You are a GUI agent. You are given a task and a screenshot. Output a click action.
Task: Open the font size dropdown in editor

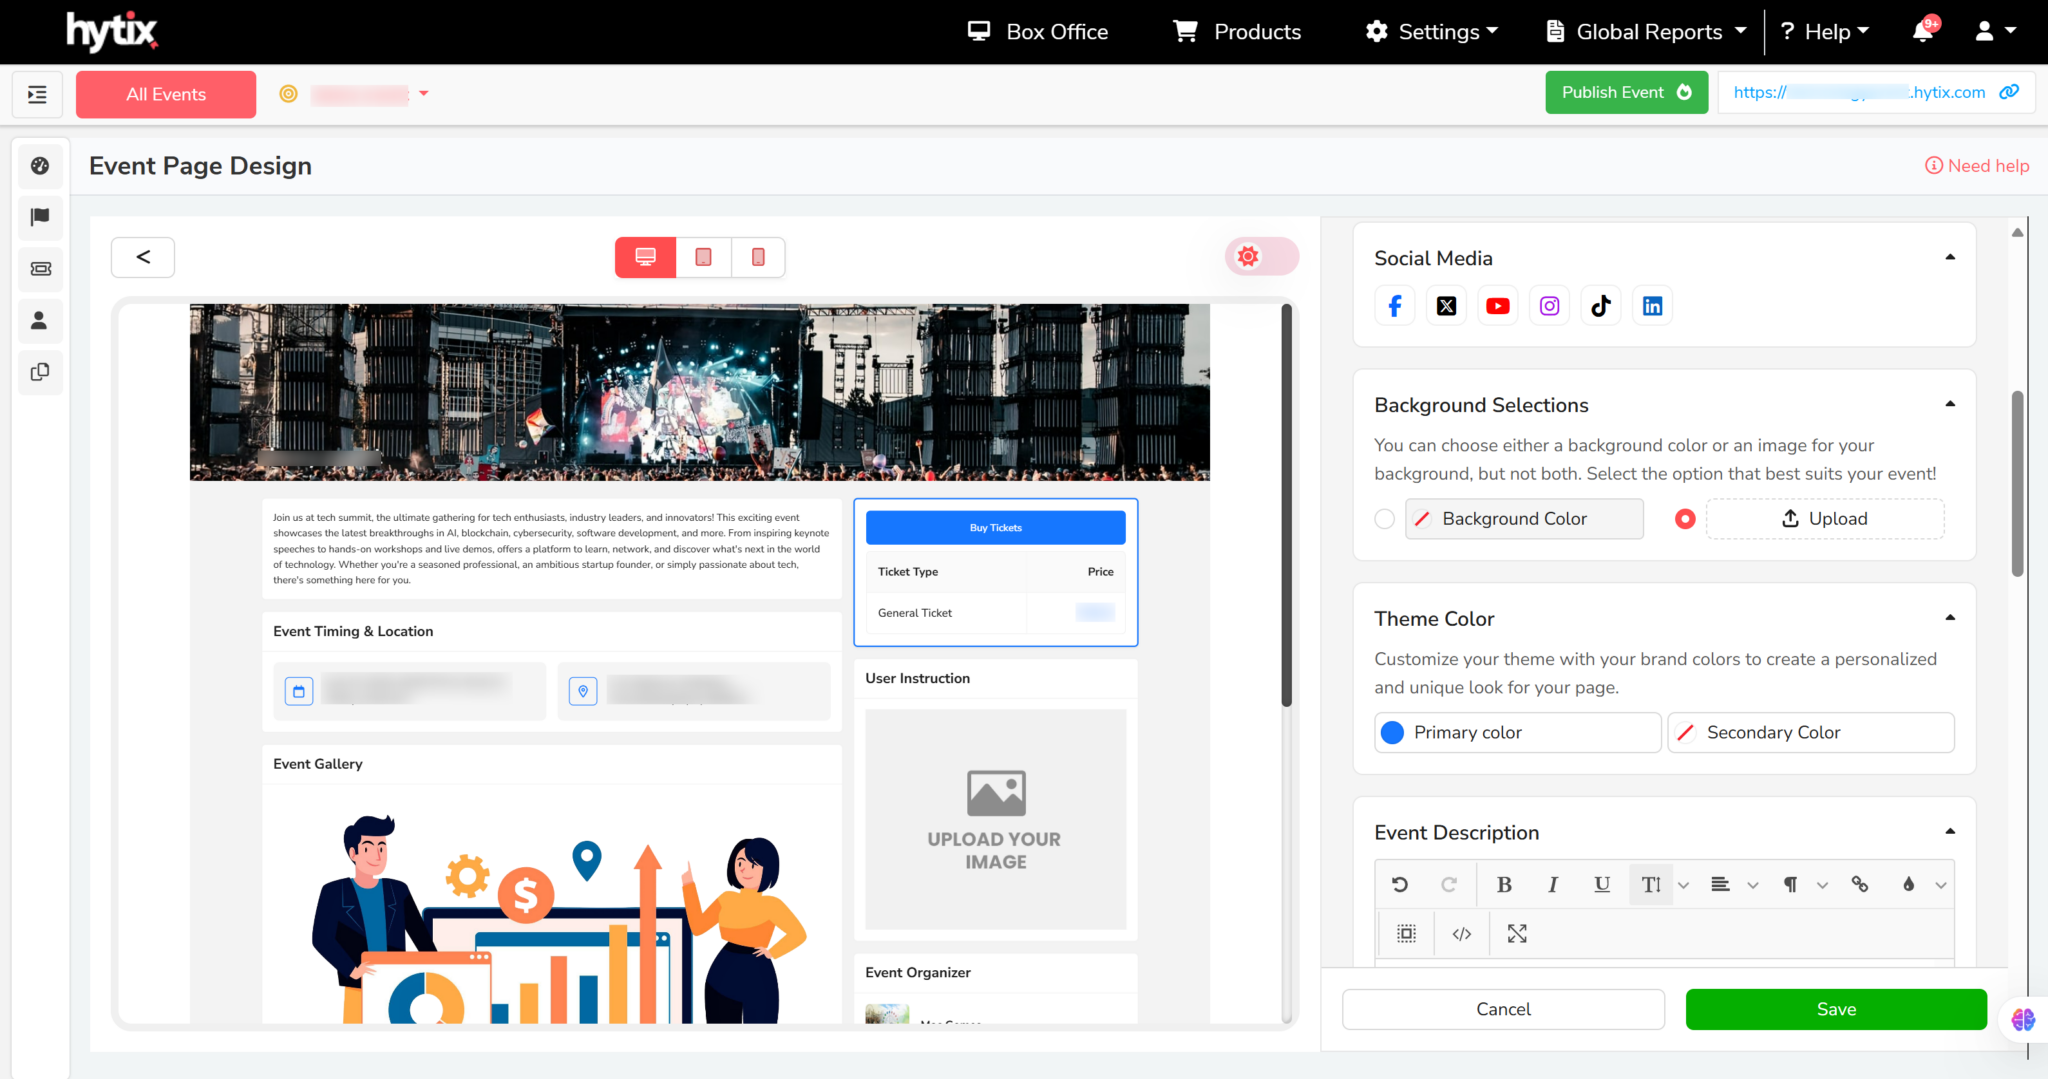click(1683, 884)
